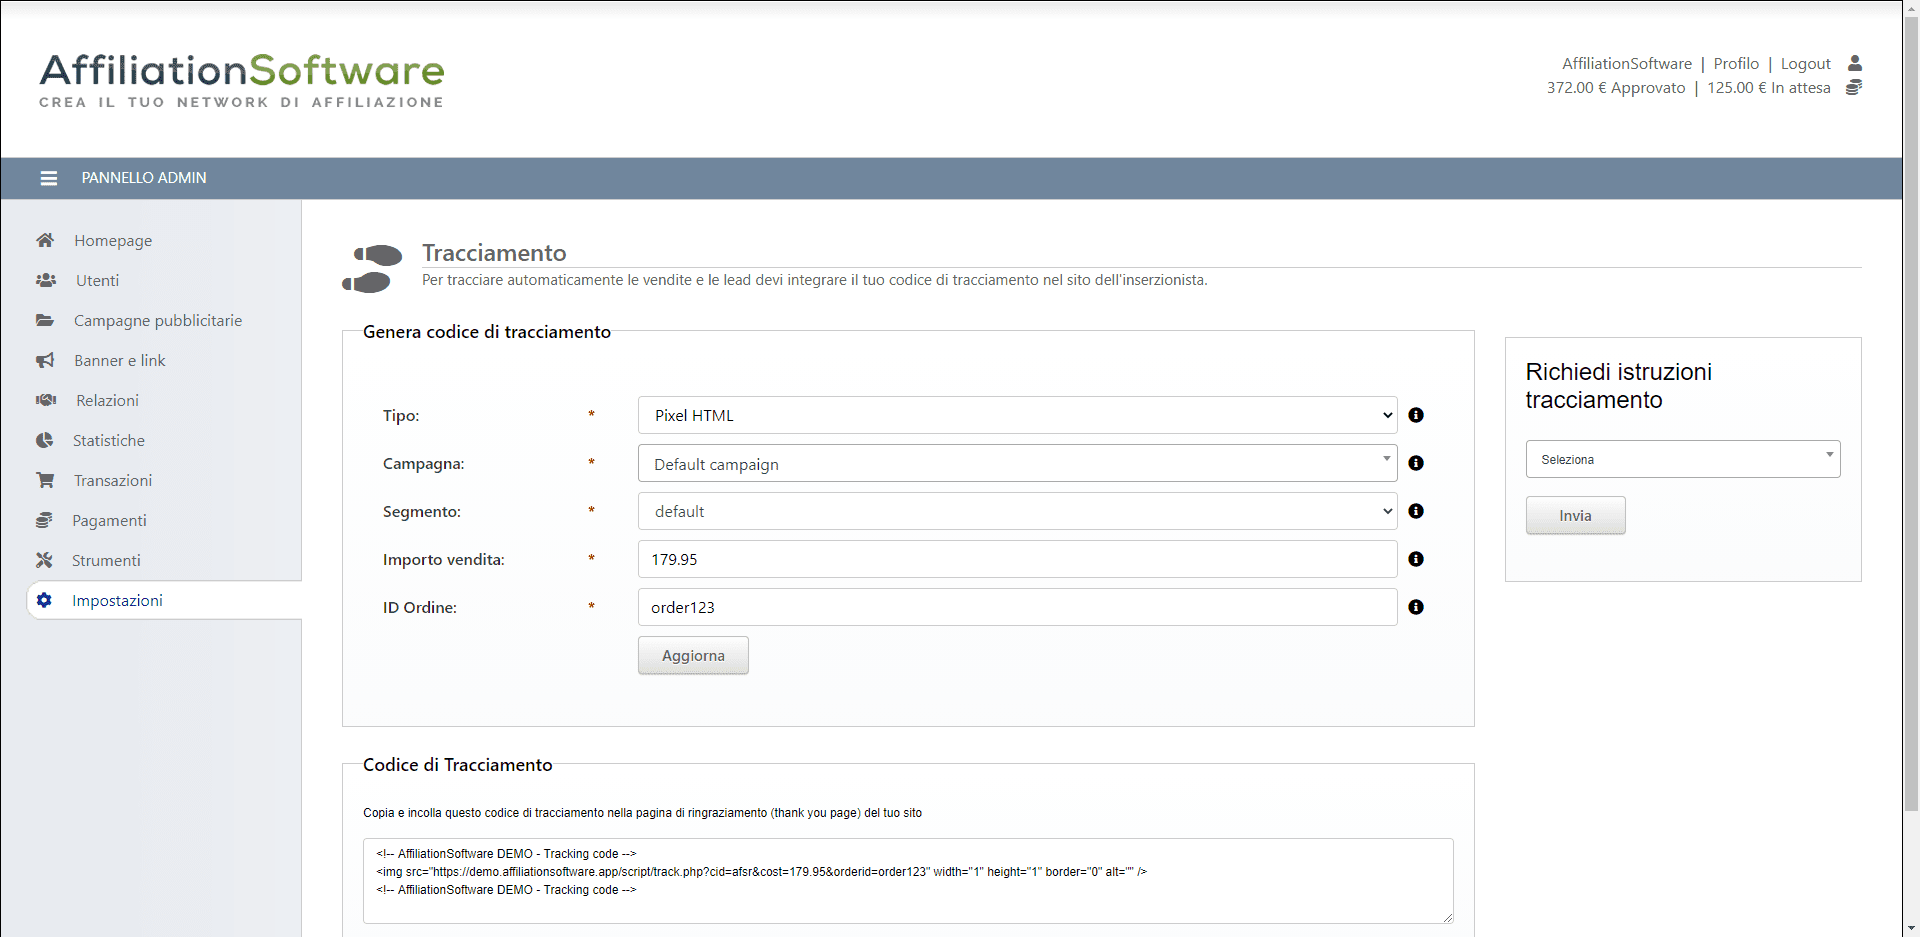Toggle the hamburger menu in admin bar
Screen dimensions: 1920x937
click(48, 178)
